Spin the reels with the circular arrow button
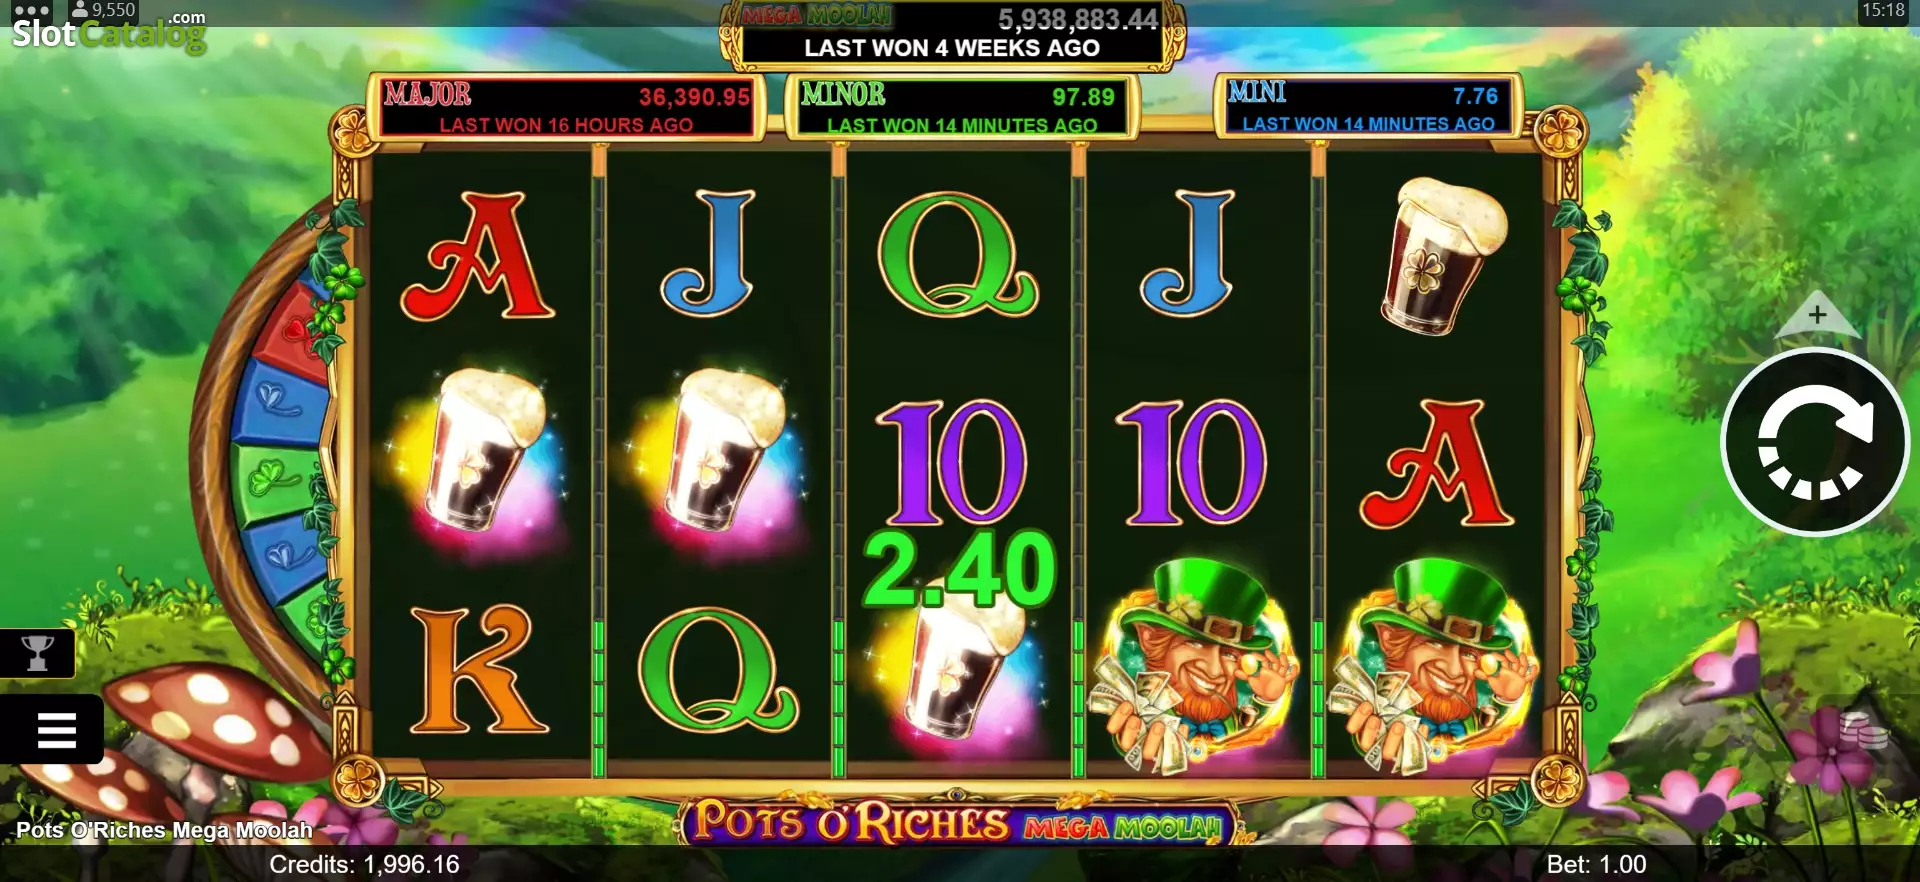Image resolution: width=1920 pixels, height=882 pixels. 1815,441
